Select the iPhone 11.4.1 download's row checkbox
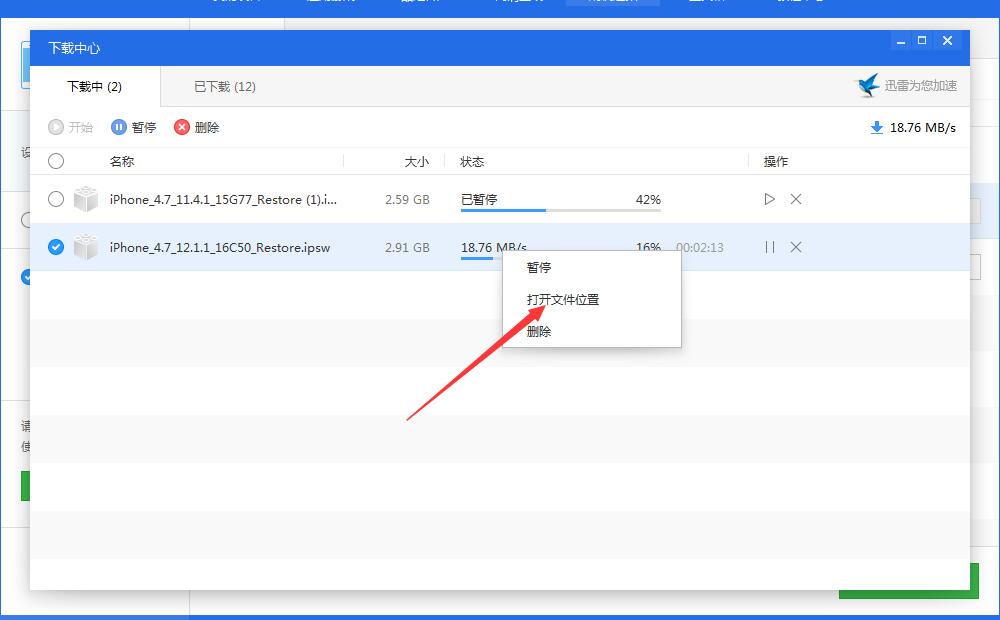Image resolution: width=1000 pixels, height=620 pixels. (x=56, y=200)
